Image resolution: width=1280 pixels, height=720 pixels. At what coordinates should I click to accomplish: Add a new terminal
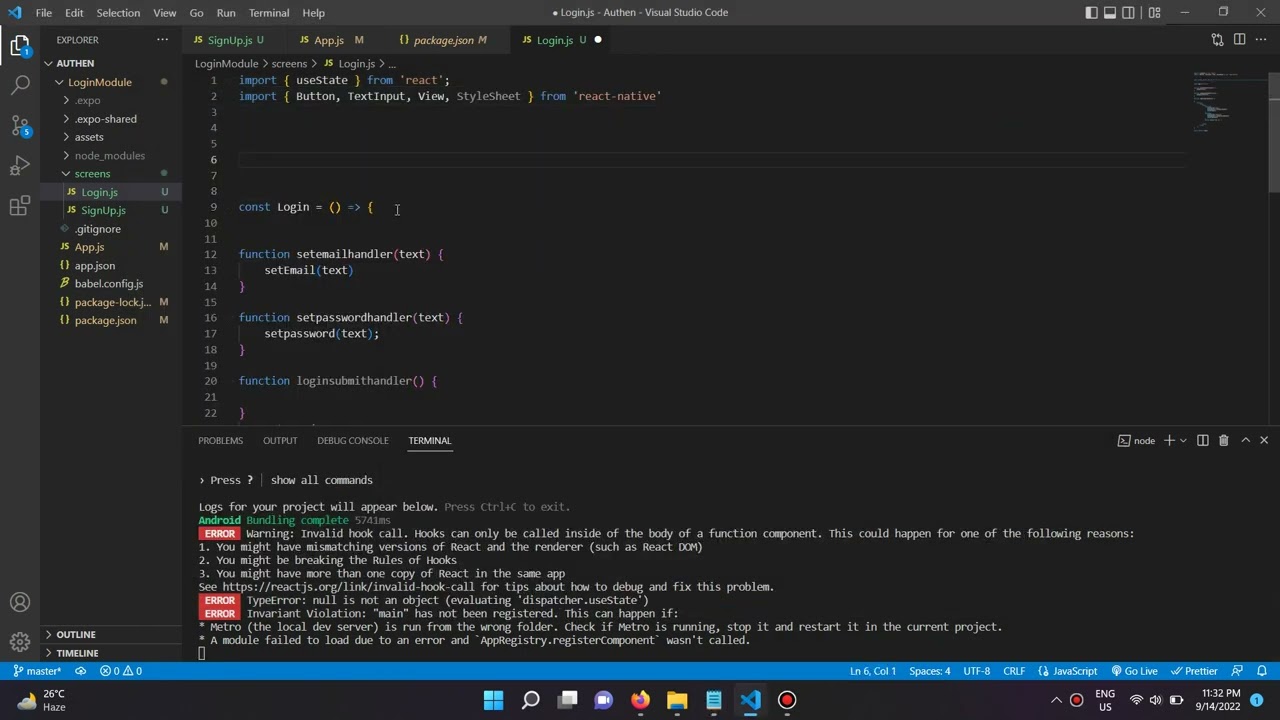(1169, 440)
